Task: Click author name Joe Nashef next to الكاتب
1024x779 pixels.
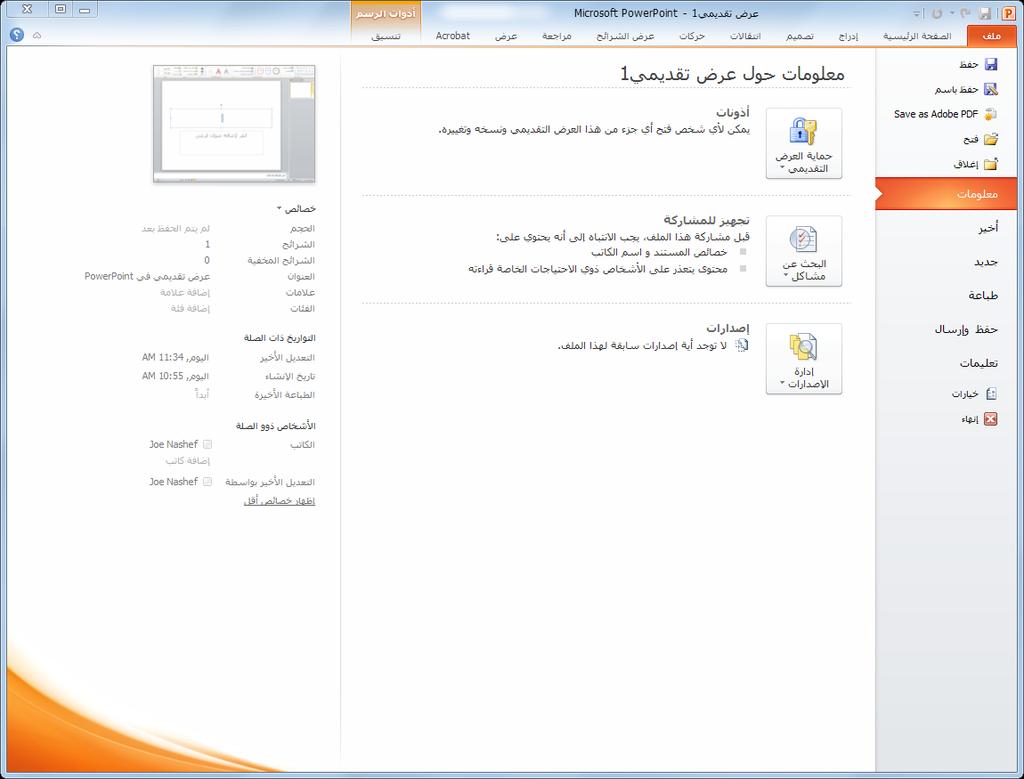Action: pyautogui.click(x=173, y=444)
